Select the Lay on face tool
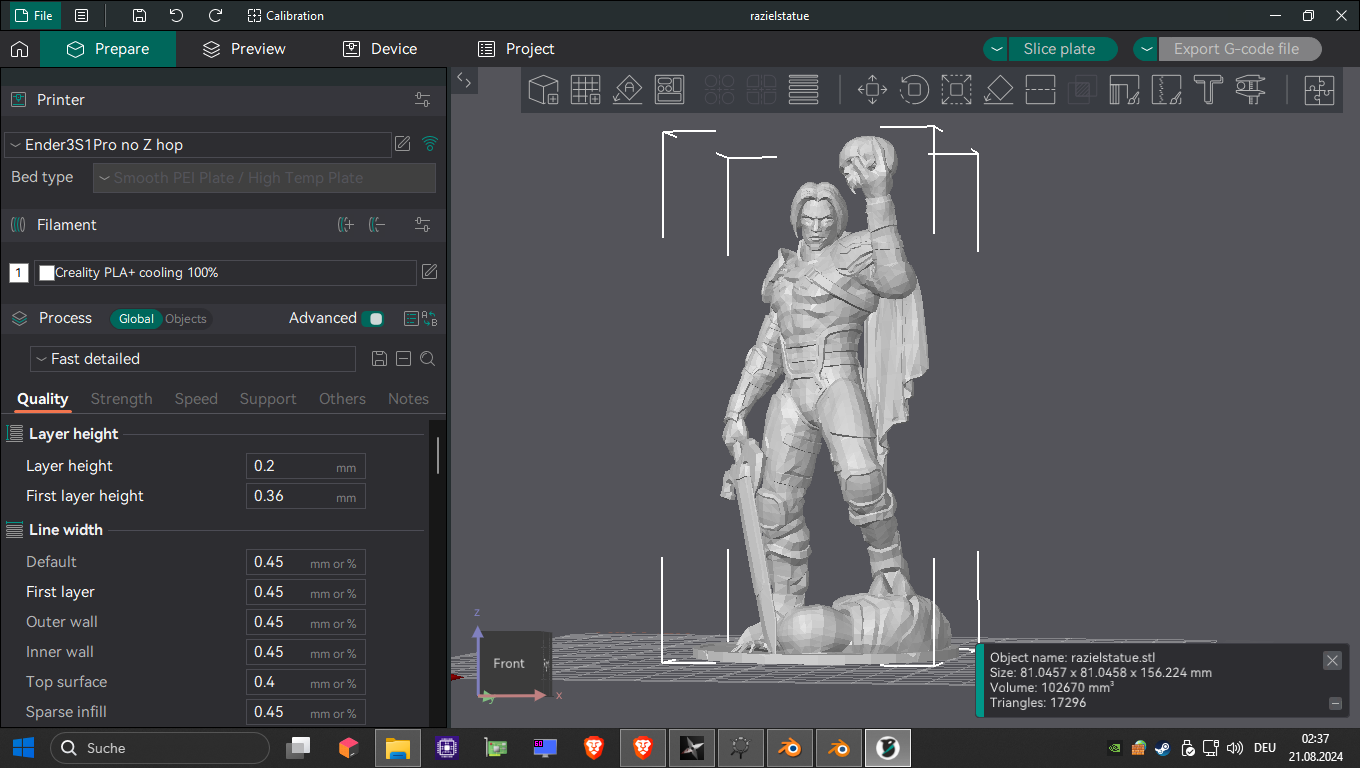The image size is (1360, 768). 998,90
